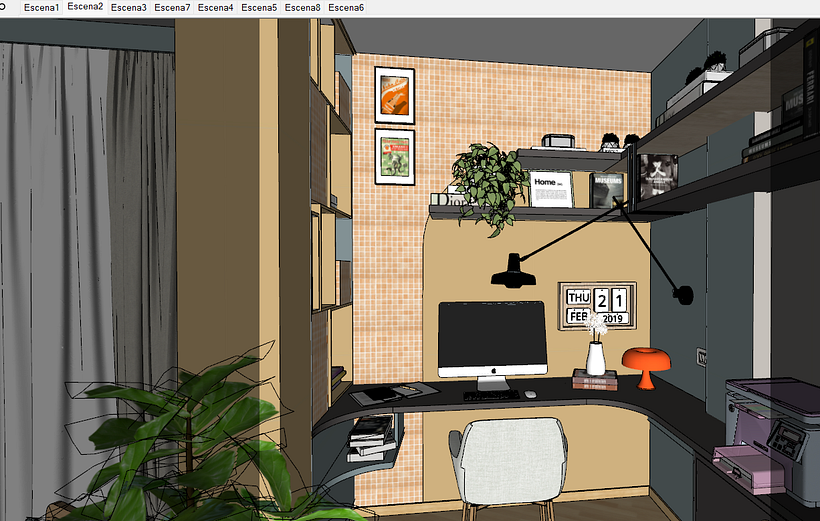This screenshot has height=521, width=820.
Task: Click the black wall lamp shade
Action: [514, 272]
